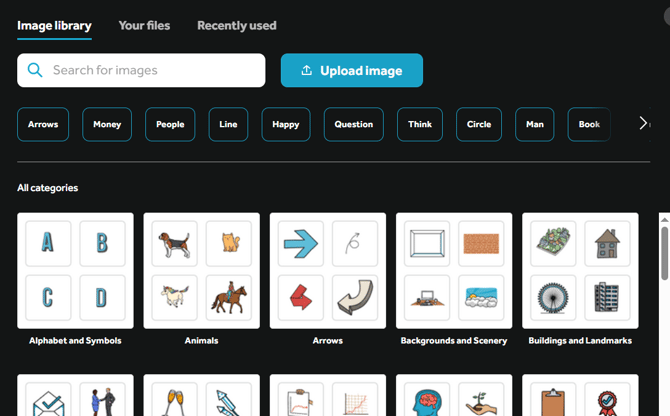Select the blue right arrow image
The width and height of the screenshot is (670, 416).
(x=300, y=244)
